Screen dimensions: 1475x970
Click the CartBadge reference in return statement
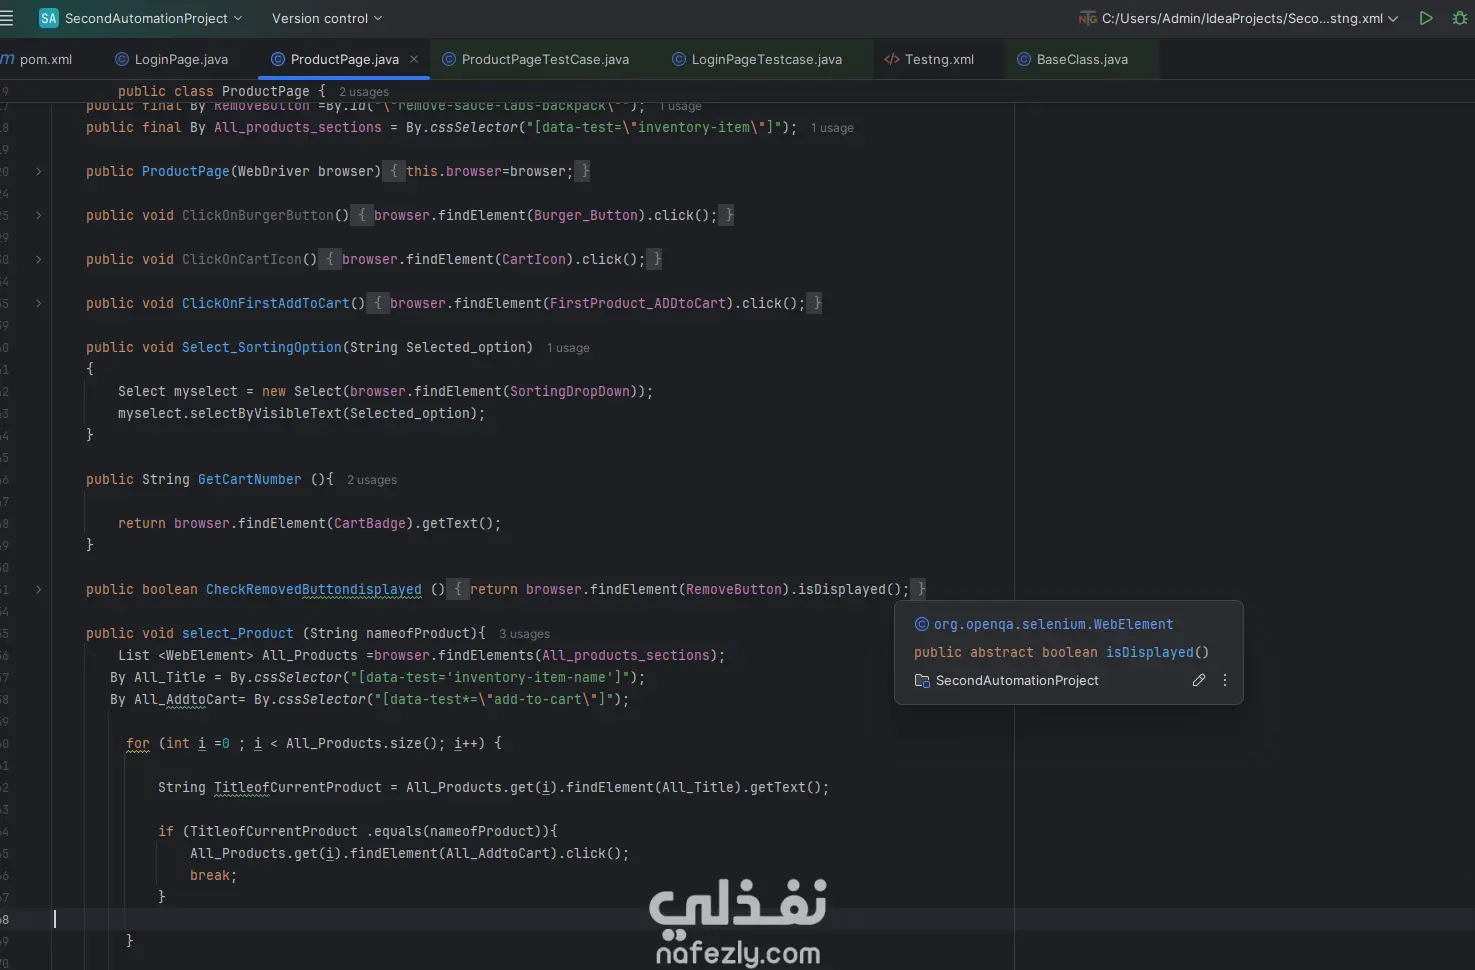[369, 523]
